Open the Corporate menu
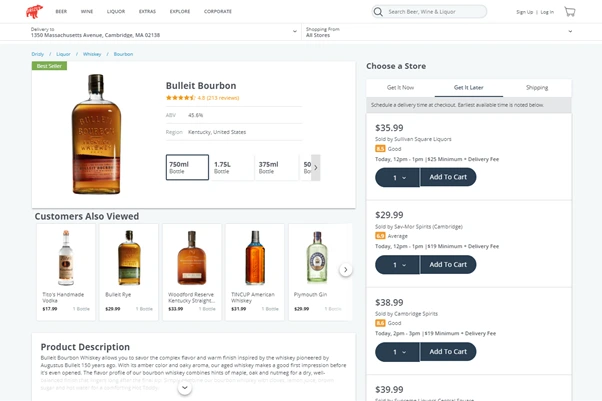 click(218, 12)
